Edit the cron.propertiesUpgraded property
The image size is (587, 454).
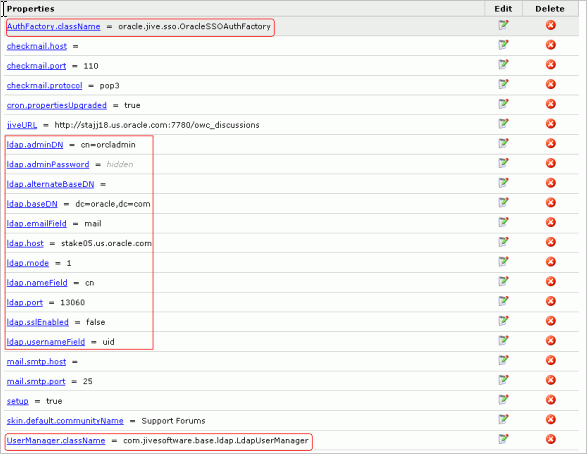[504, 104]
